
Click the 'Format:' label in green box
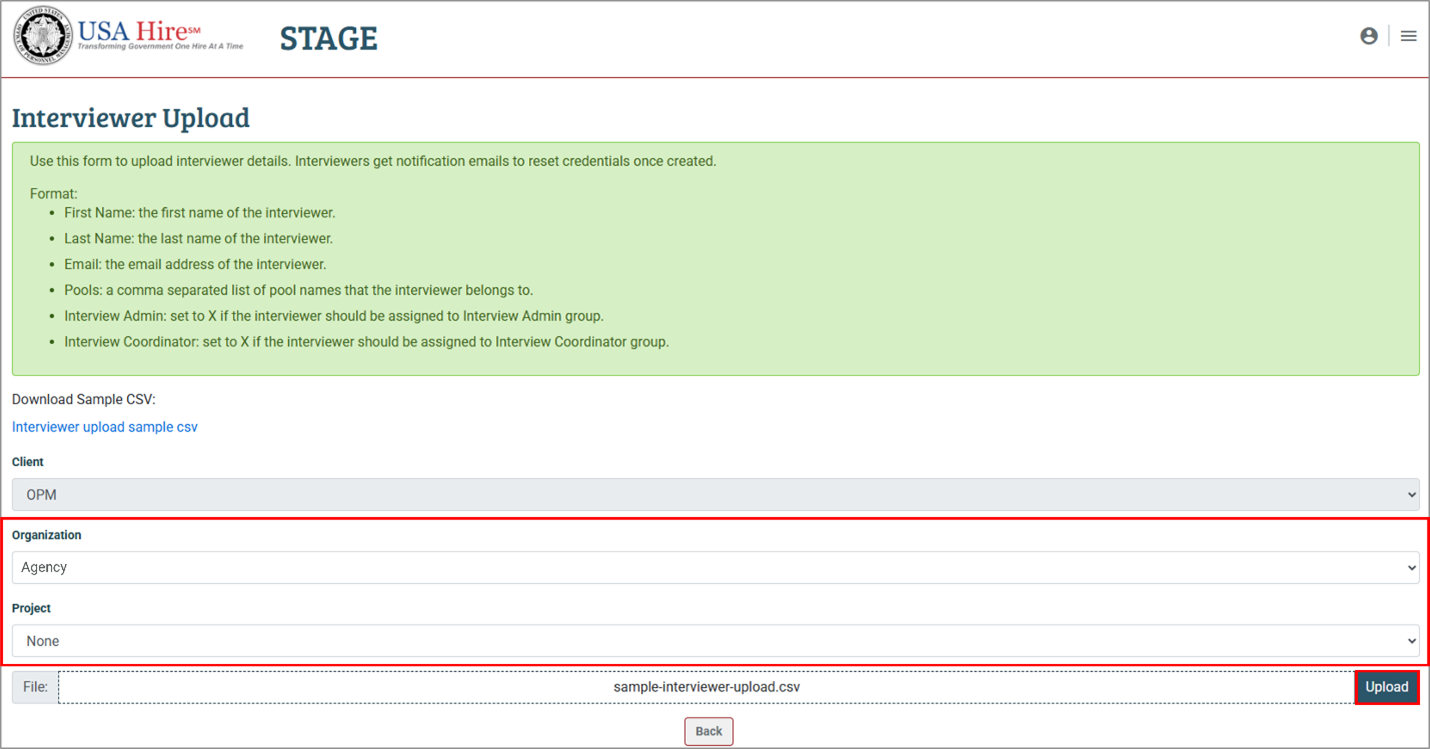(54, 194)
